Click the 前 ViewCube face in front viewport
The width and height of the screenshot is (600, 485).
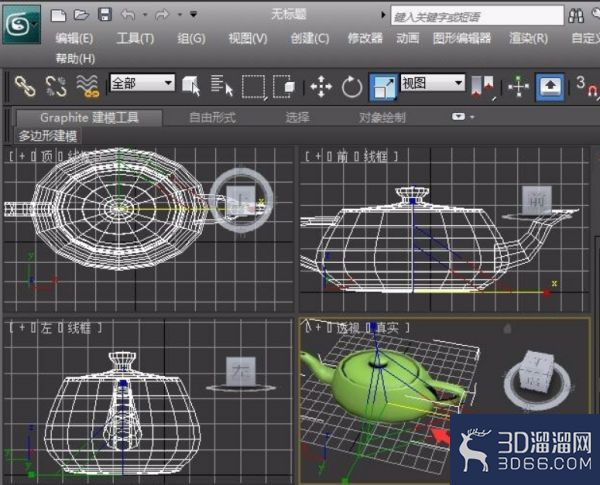tap(537, 200)
